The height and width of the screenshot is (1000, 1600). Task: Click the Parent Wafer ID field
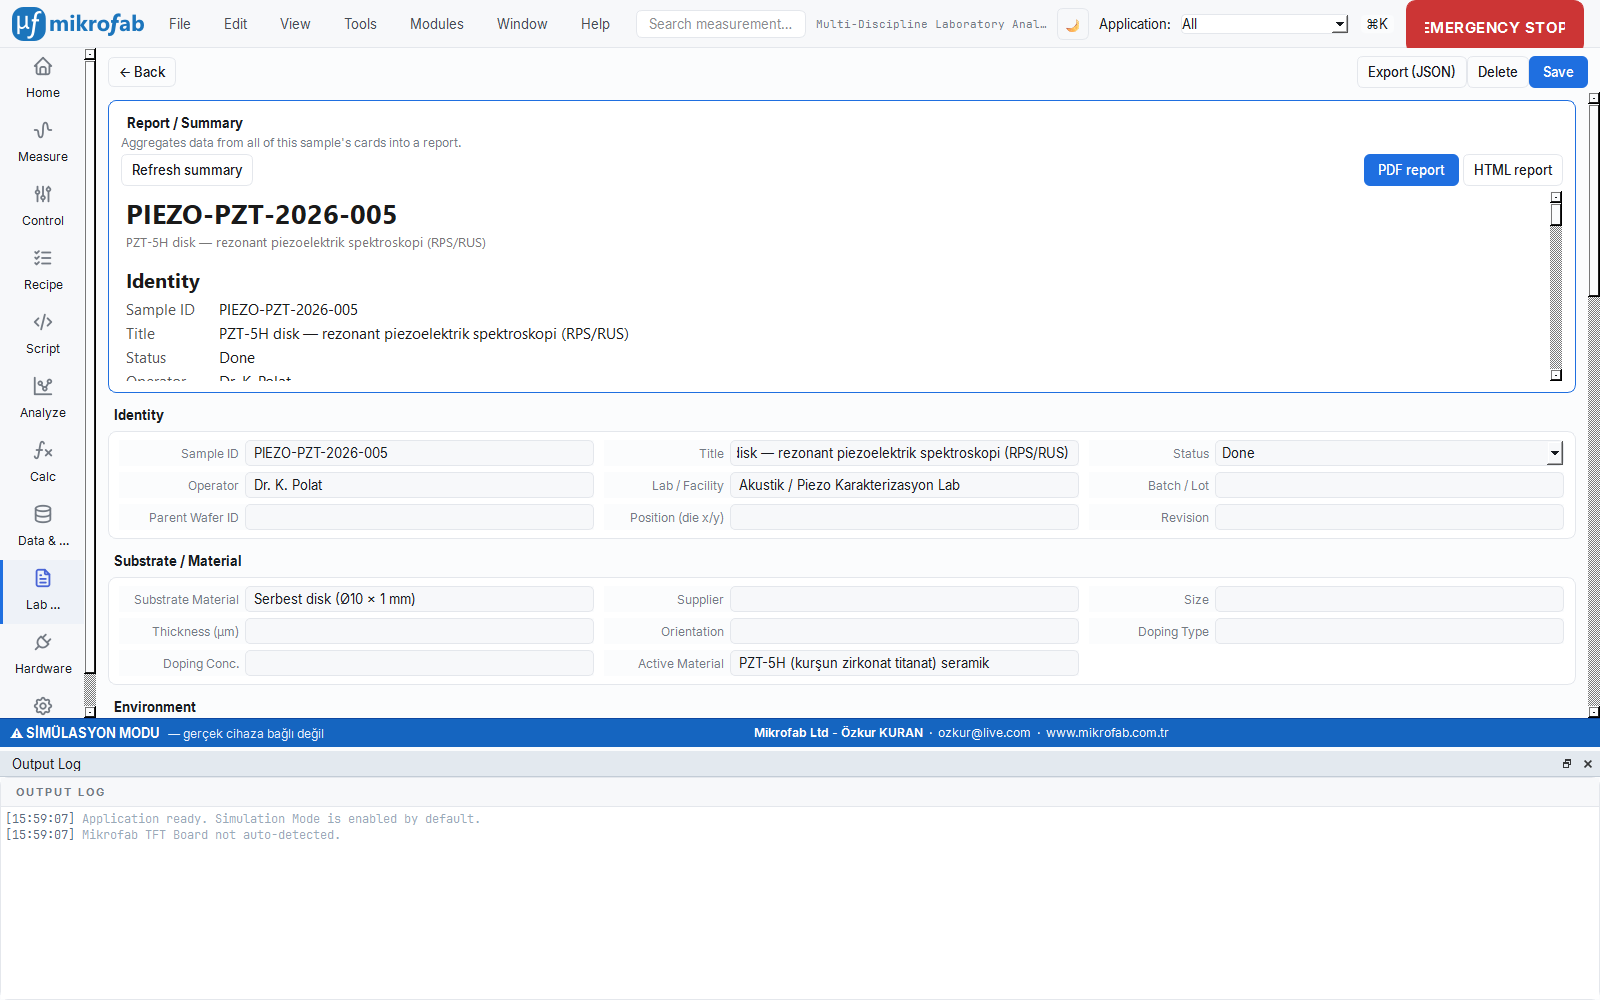coord(419,517)
